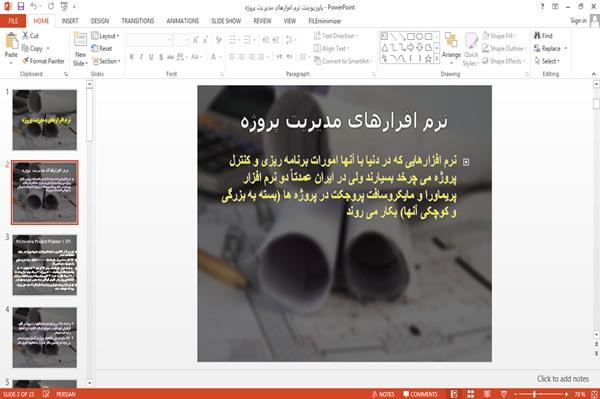The height and width of the screenshot is (399, 600).
Task: Switch to Slide Sorter view icon
Action: tap(471, 394)
